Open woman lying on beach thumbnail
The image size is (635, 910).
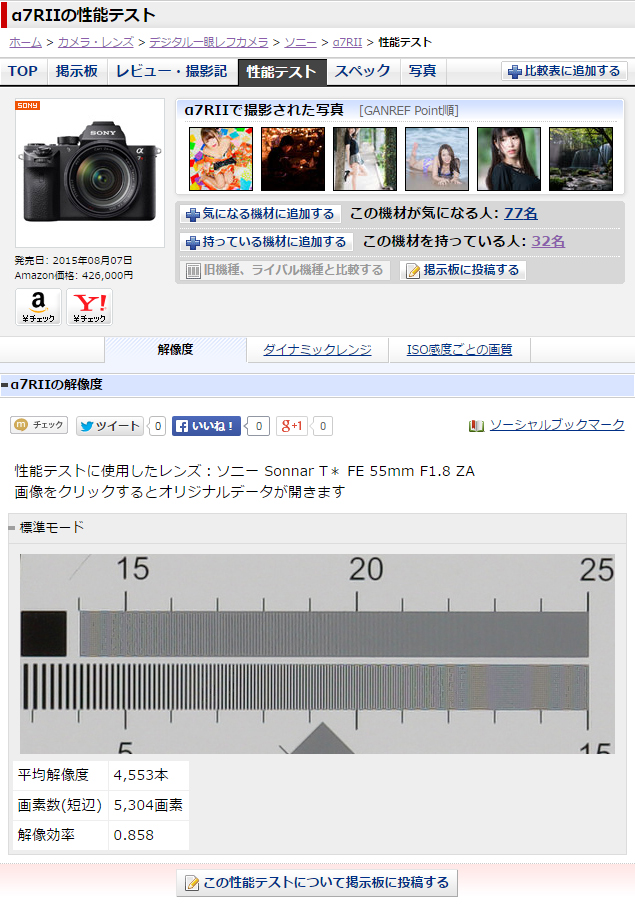[x=437, y=159]
